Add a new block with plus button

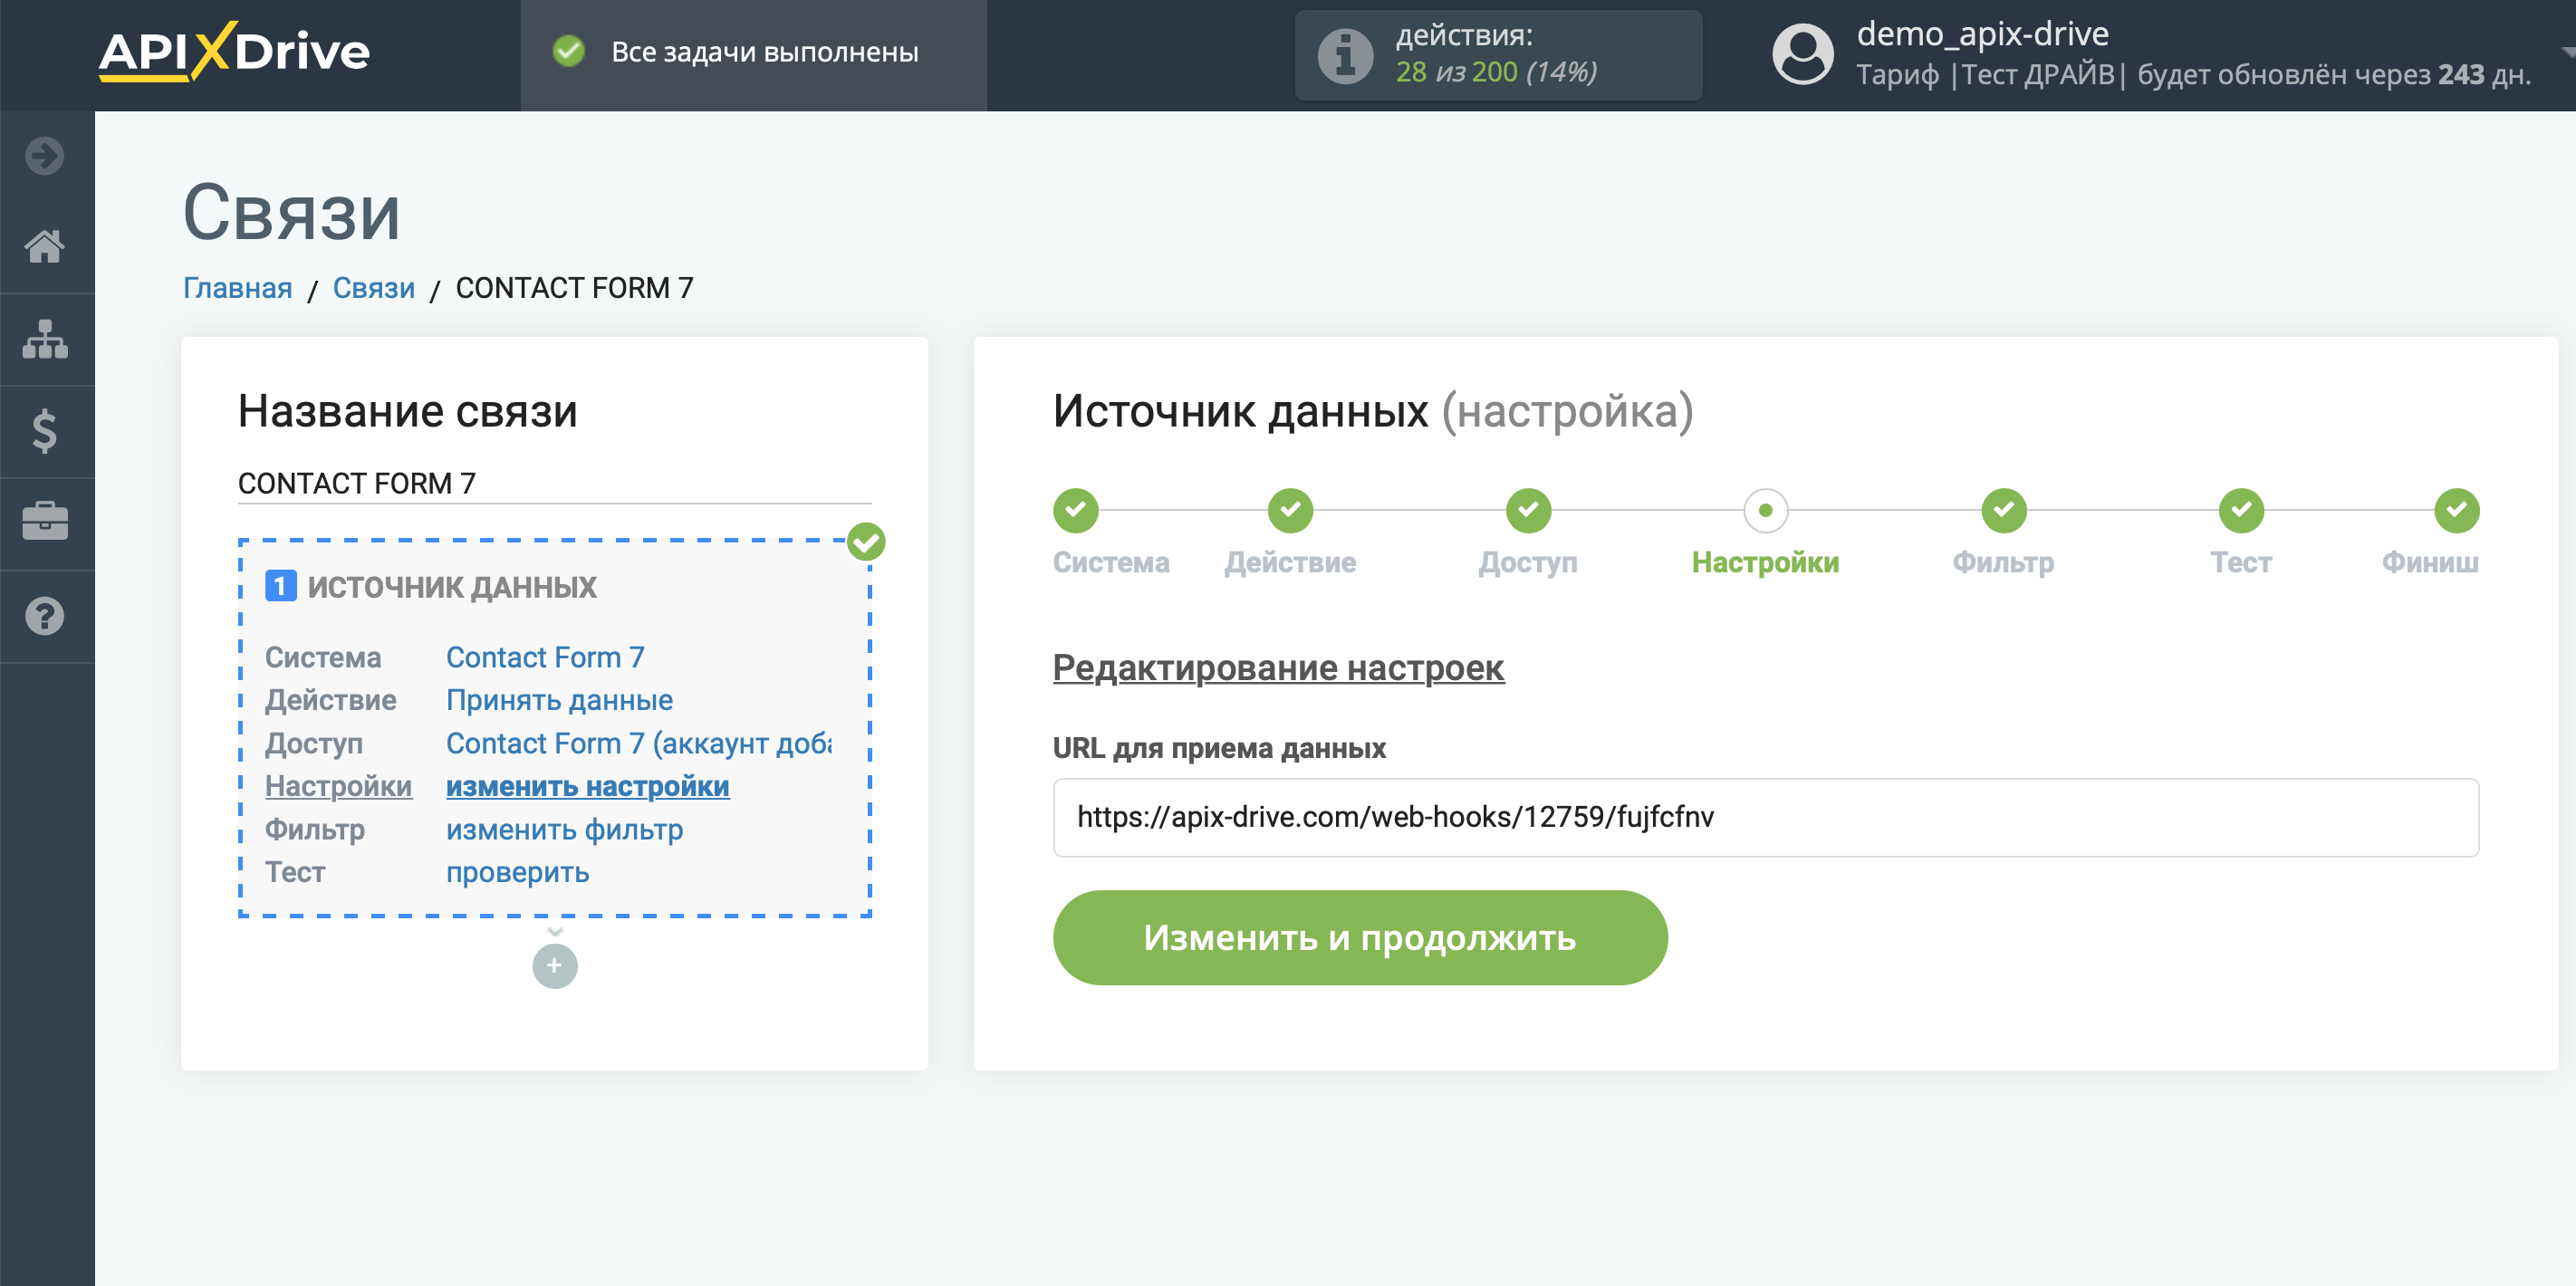tap(555, 966)
